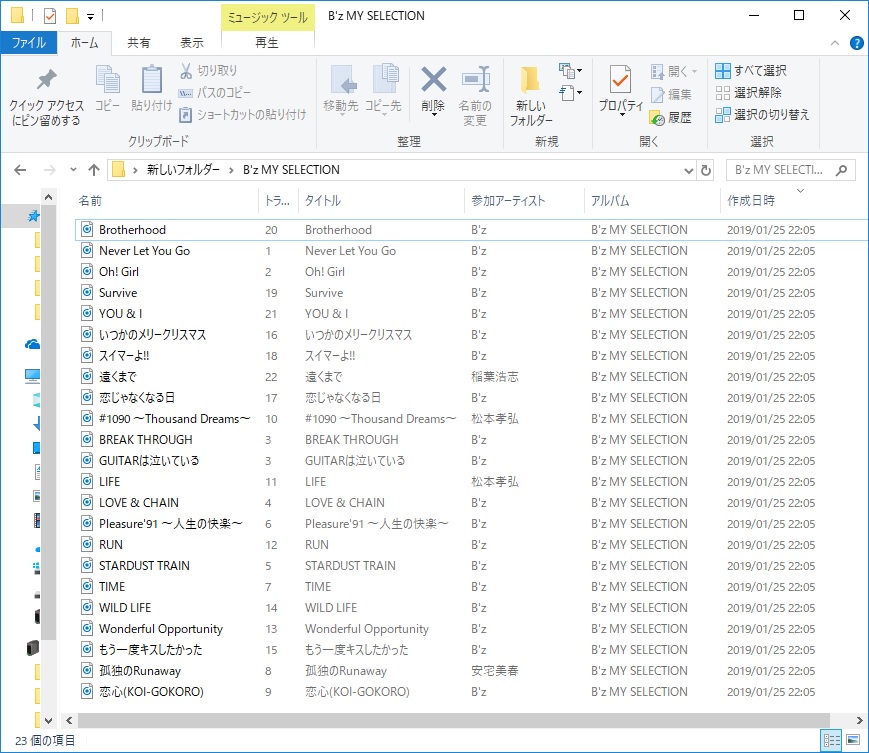
Task: Click Select all in ribbon
Action: tap(751, 70)
